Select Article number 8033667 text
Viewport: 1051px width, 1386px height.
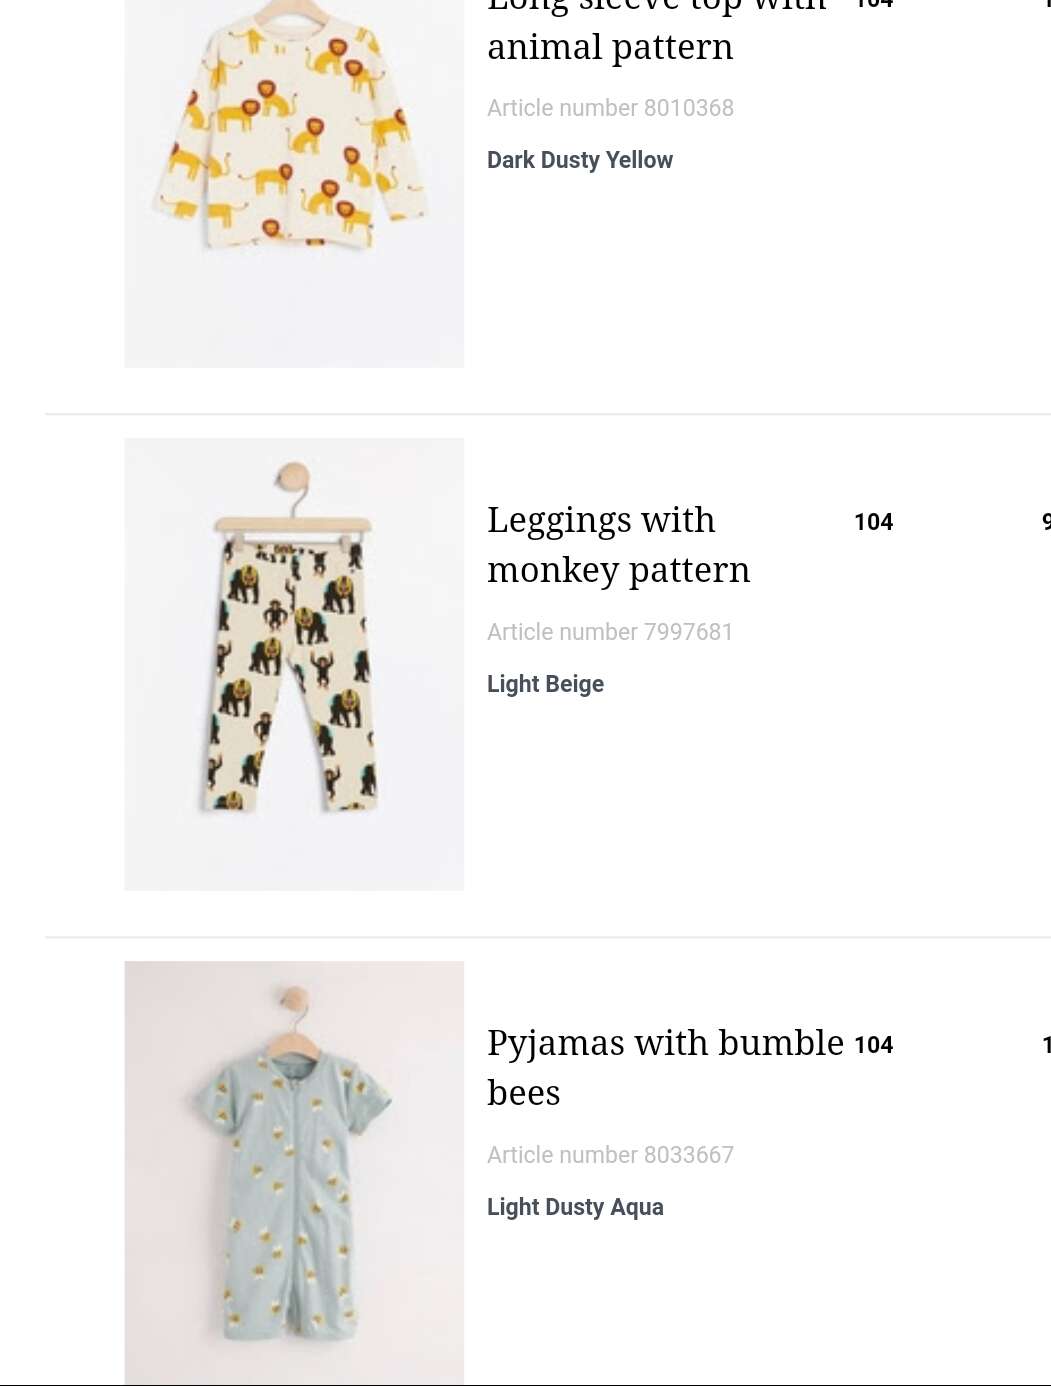(x=610, y=1155)
